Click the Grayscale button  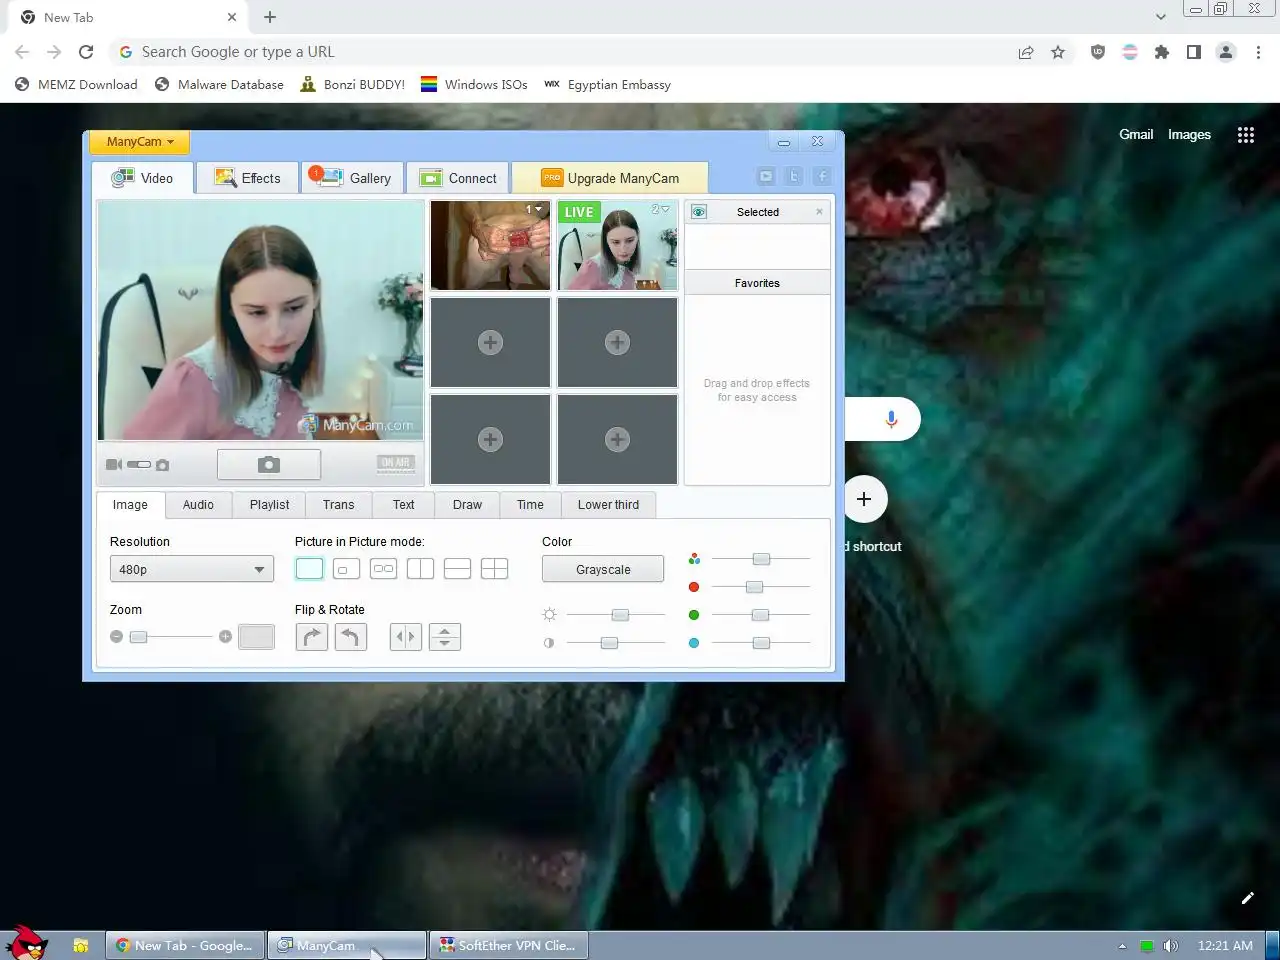click(603, 569)
